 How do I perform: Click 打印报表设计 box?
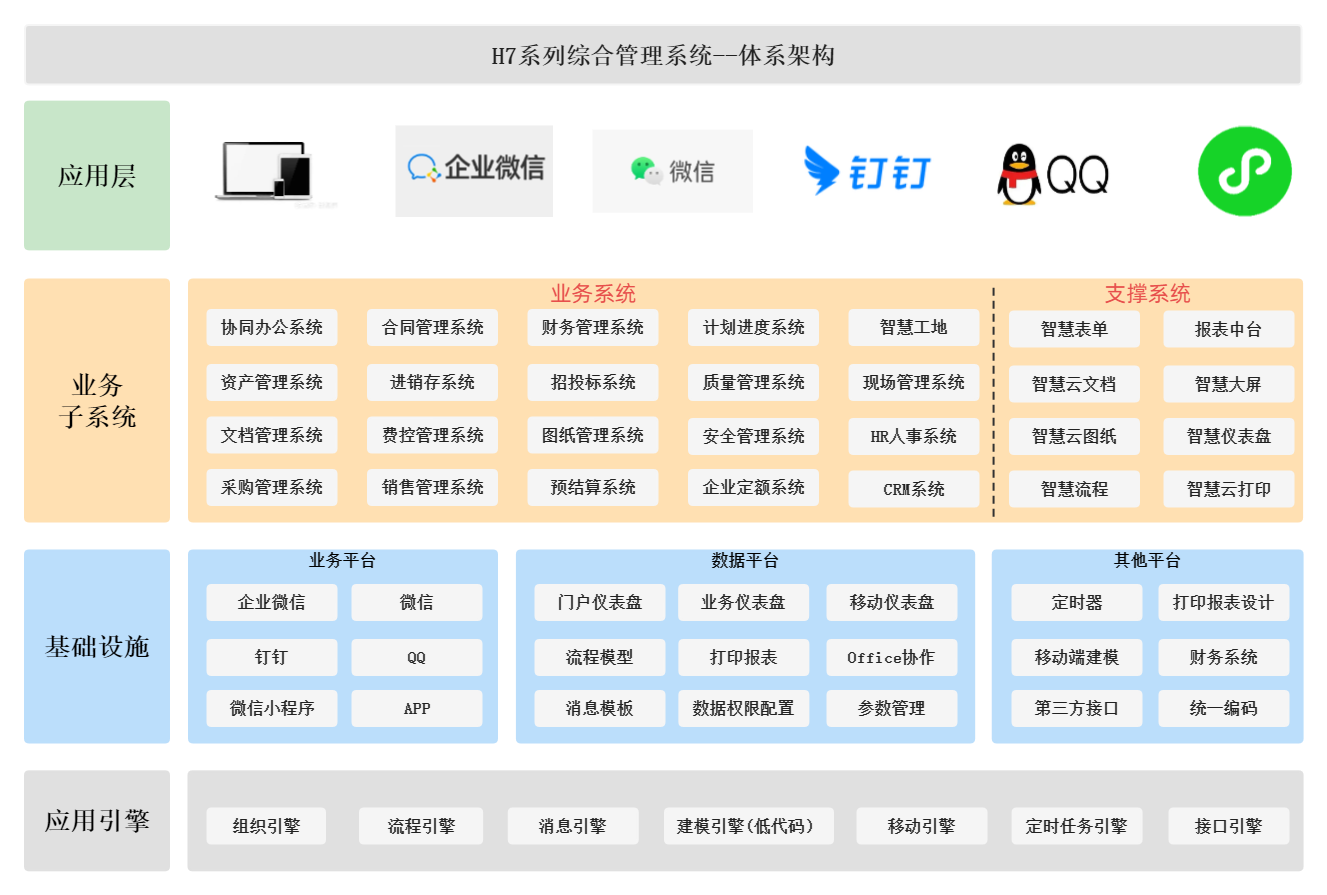1224,603
